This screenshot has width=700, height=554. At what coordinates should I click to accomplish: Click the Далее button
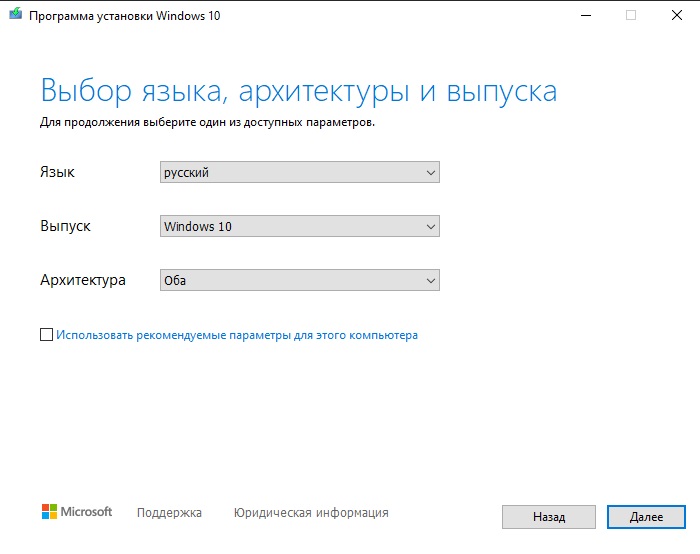coord(646,517)
